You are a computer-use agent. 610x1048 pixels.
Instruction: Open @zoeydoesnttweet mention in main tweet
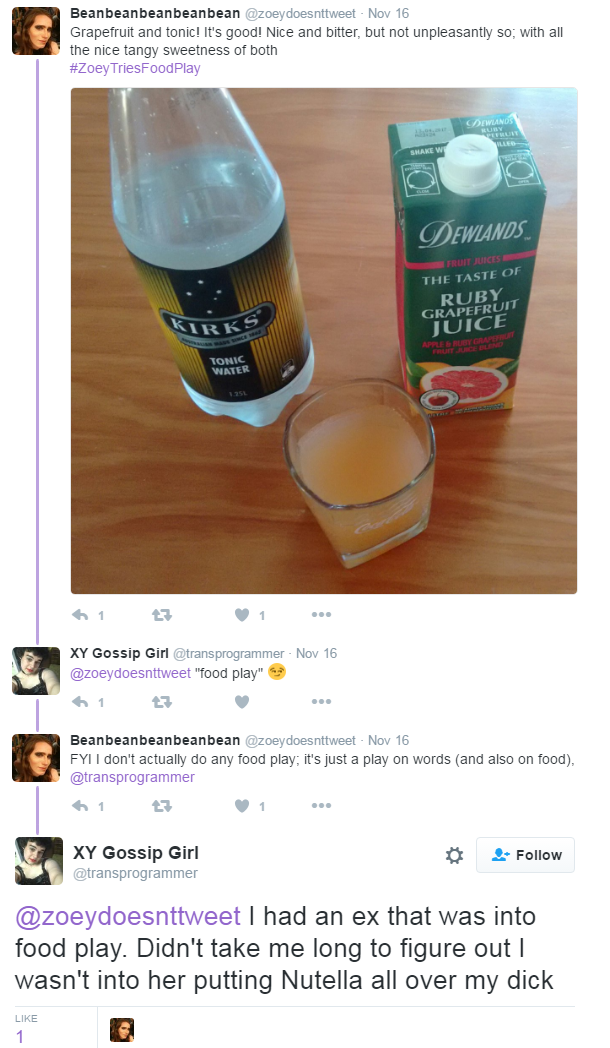[128, 916]
